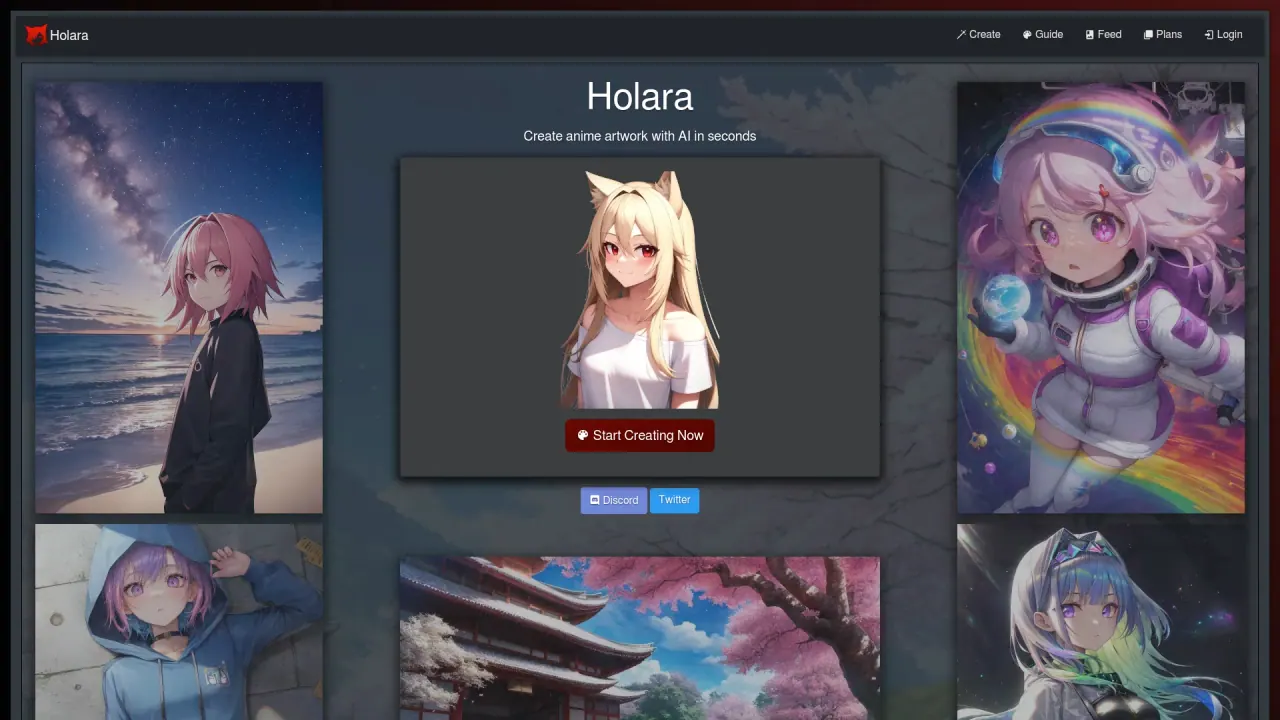View the blue hoodie girl artwork
The height and width of the screenshot is (720, 1280).
[179, 622]
